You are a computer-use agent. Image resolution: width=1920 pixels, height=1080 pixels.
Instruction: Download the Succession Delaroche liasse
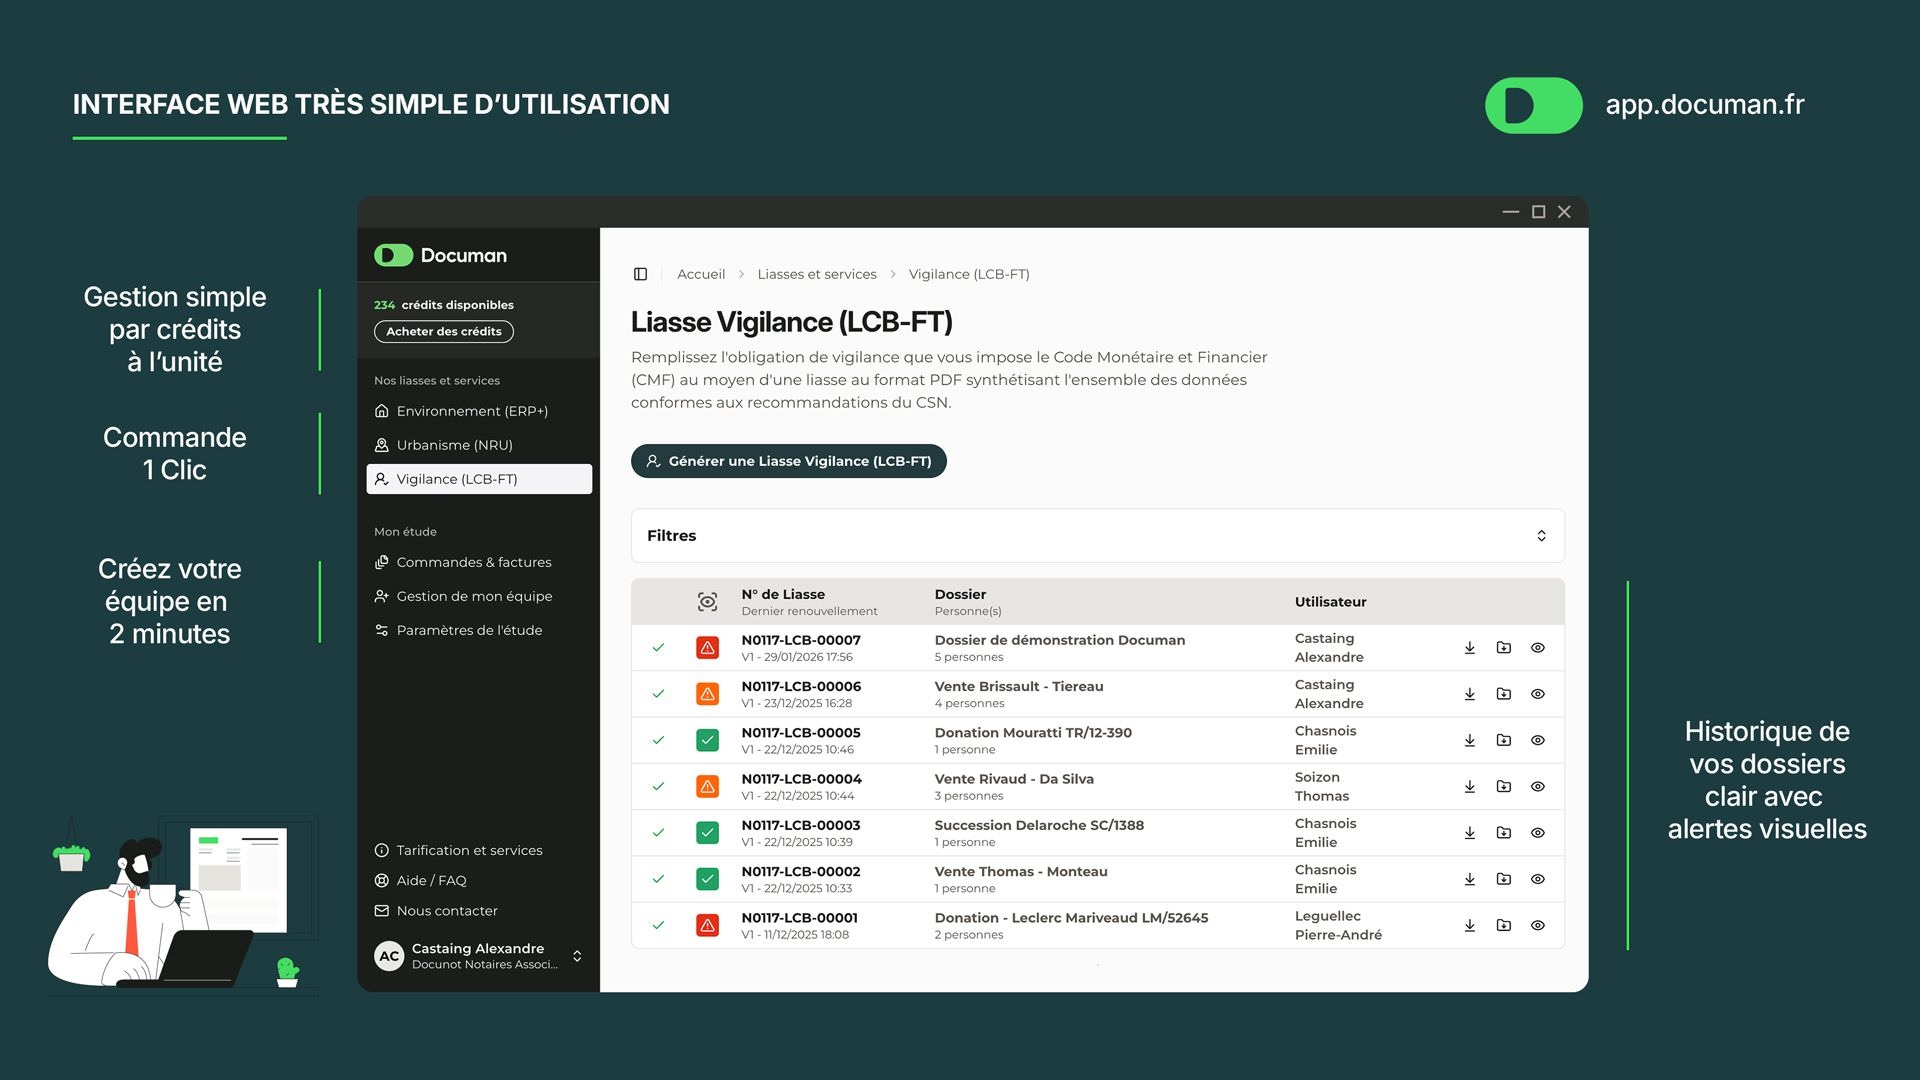click(1470, 833)
